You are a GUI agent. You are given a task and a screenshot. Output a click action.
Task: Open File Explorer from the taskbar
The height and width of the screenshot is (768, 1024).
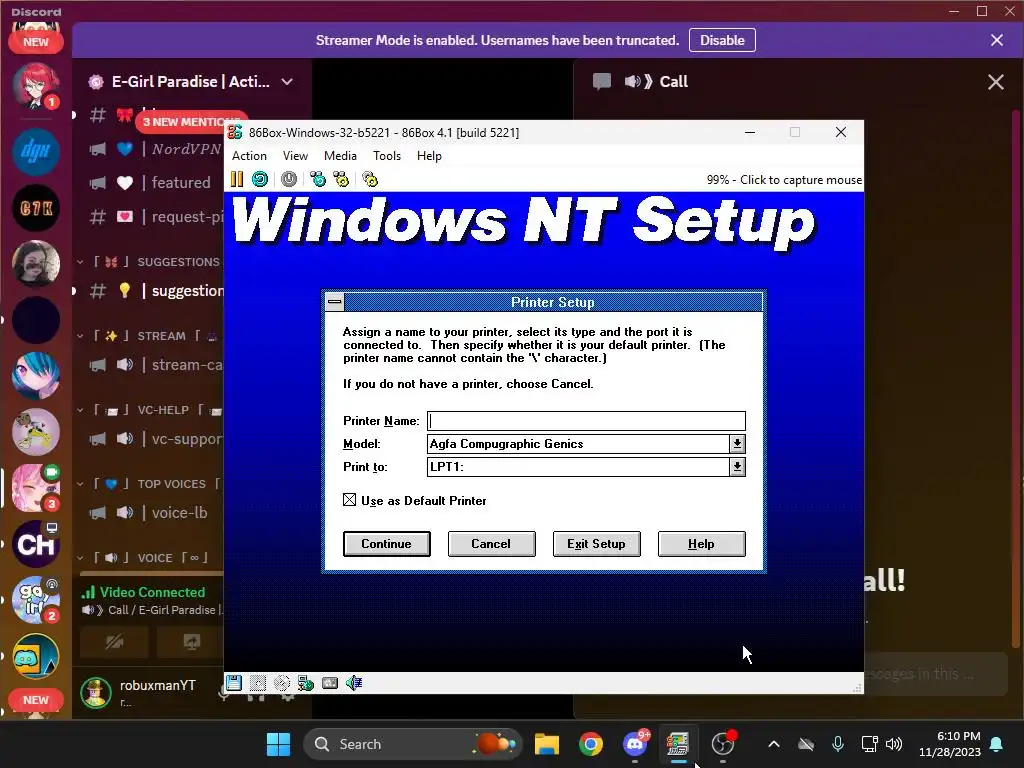[x=547, y=744]
